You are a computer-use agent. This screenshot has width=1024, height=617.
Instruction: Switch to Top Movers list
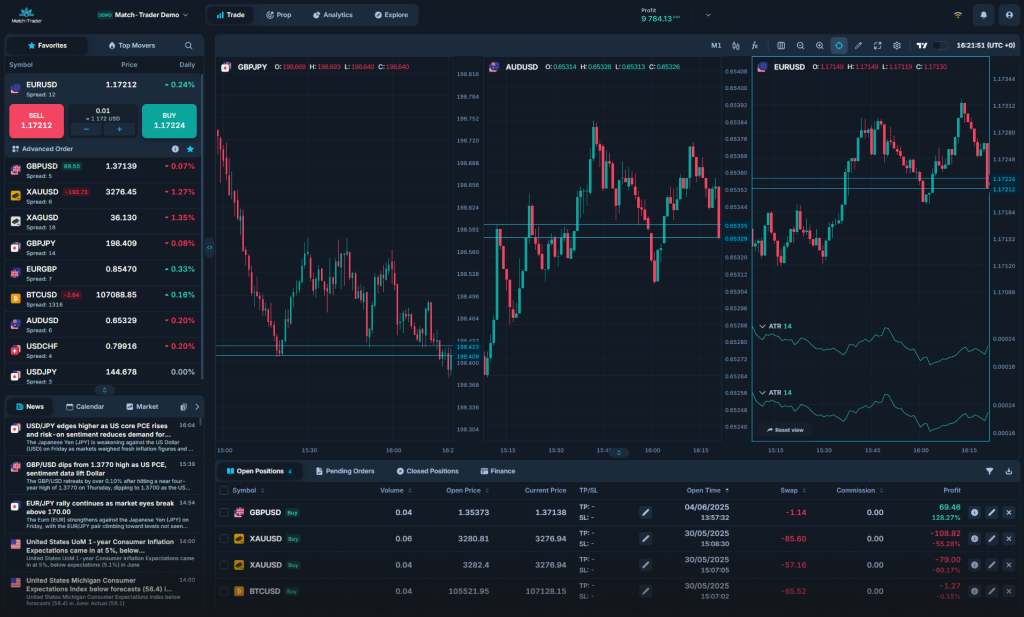(131, 46)
